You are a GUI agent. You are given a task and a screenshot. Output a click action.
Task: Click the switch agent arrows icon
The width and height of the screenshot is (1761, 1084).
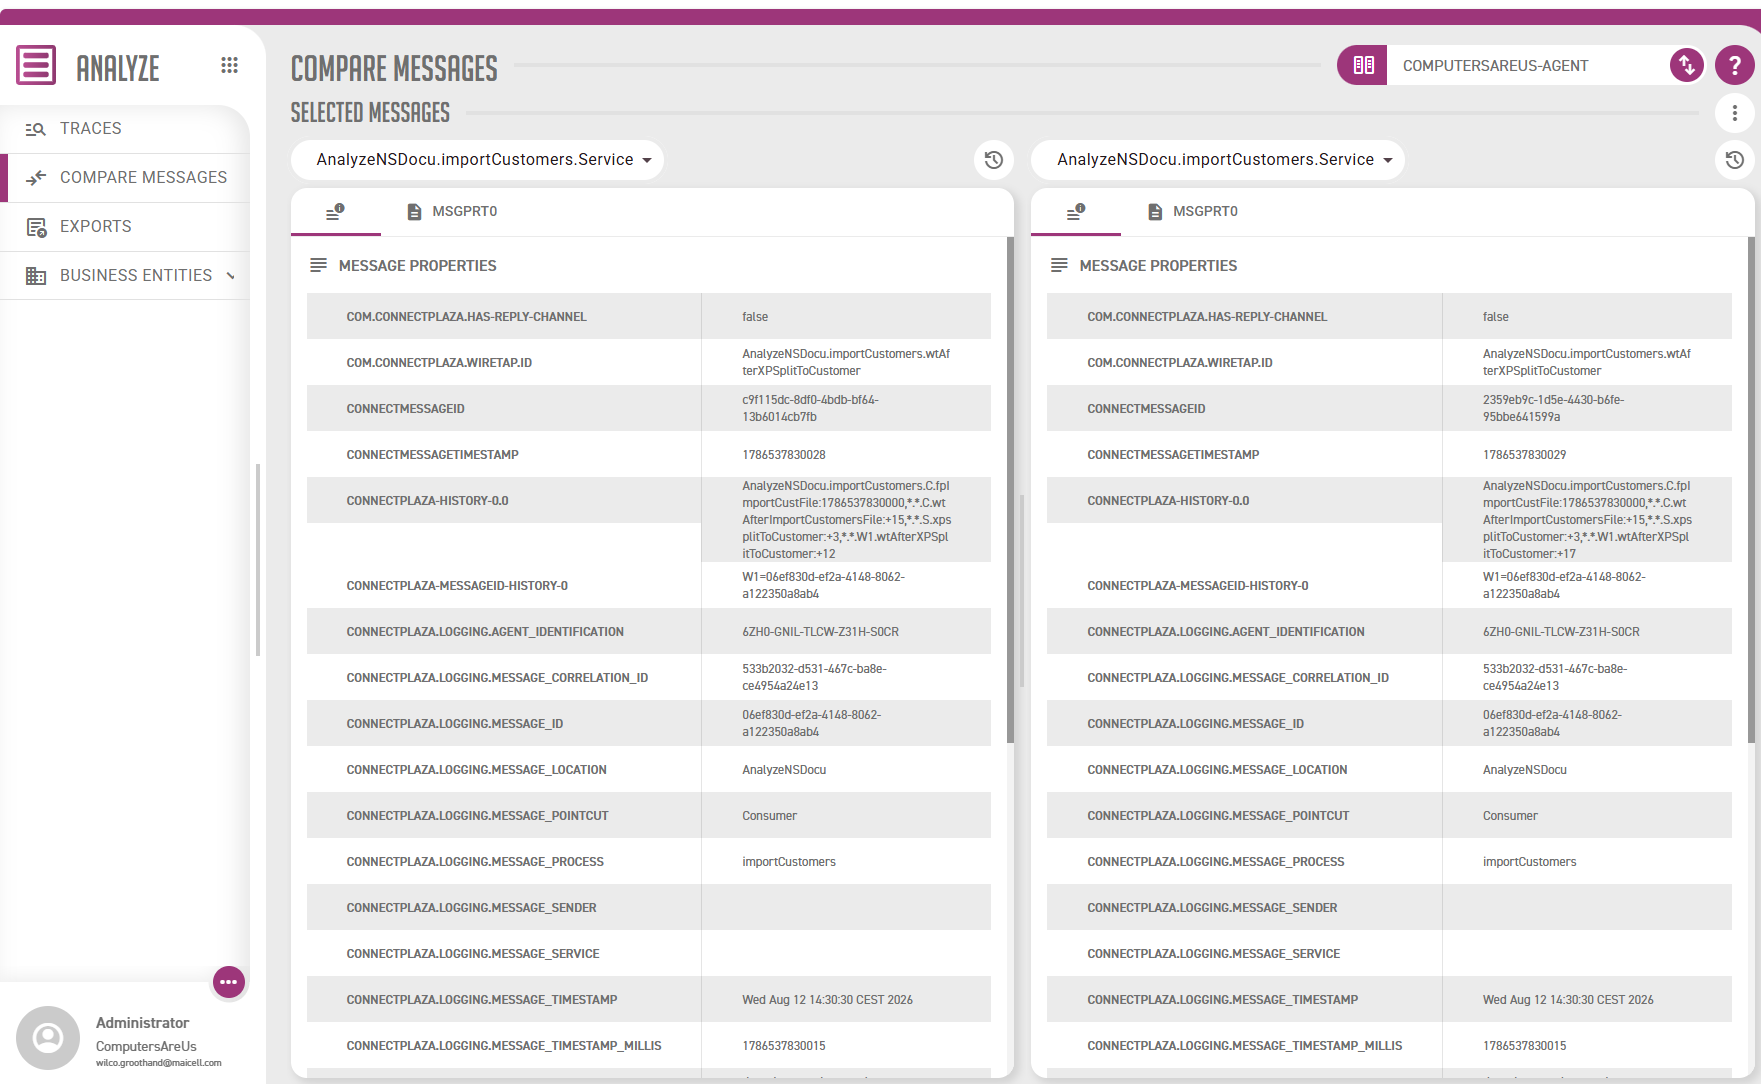(1687, 65)
